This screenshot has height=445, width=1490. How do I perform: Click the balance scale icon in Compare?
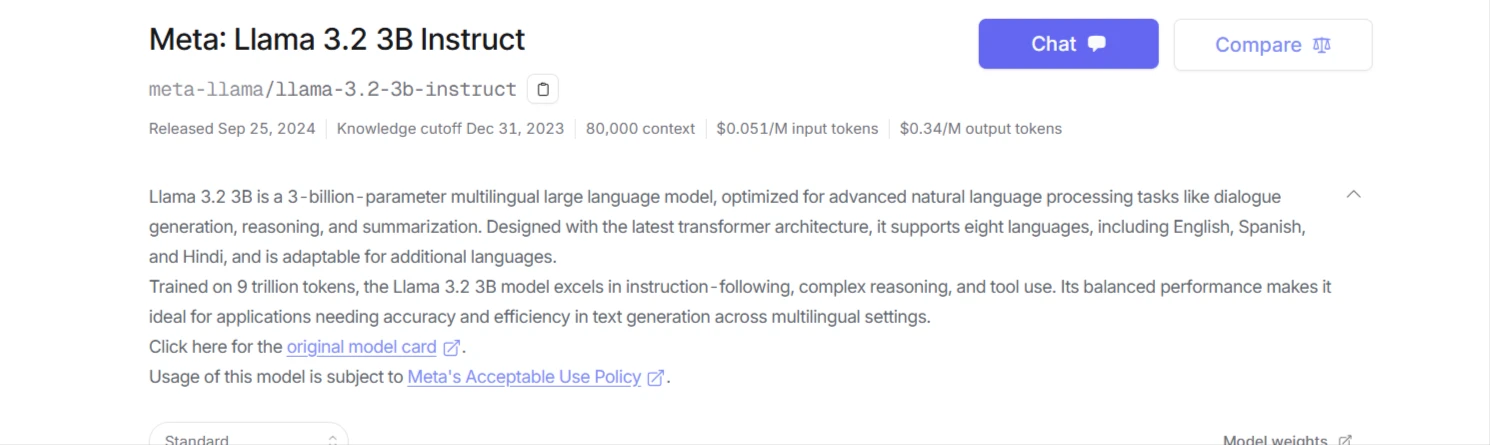[x=1322, y=45]
